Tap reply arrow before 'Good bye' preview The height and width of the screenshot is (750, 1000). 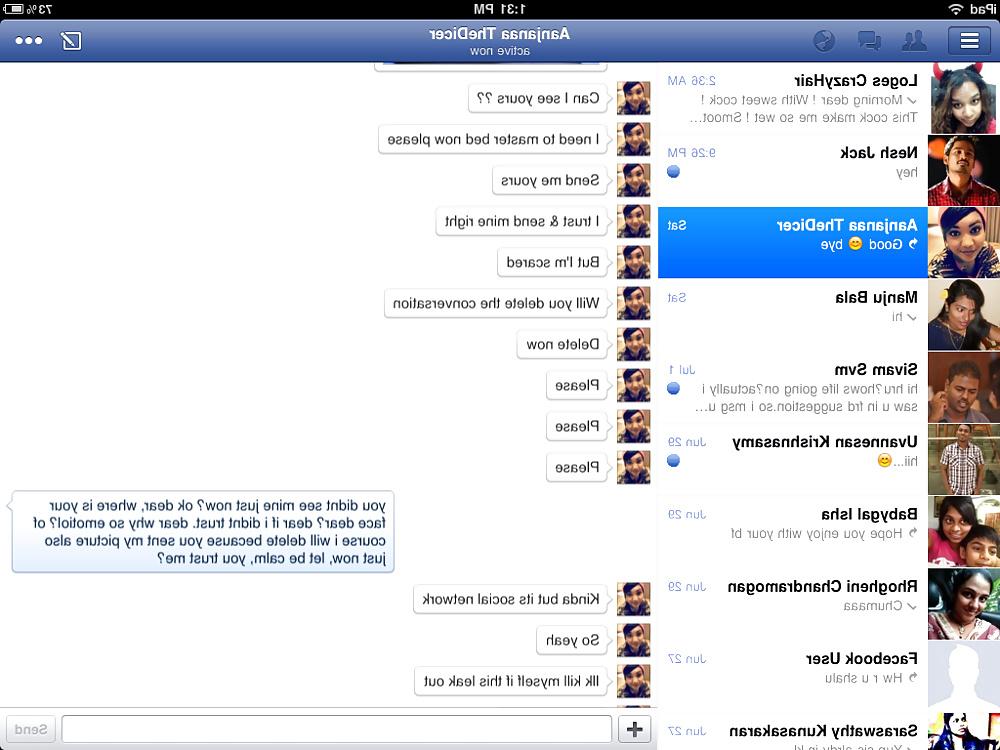[x=912, y=244]
